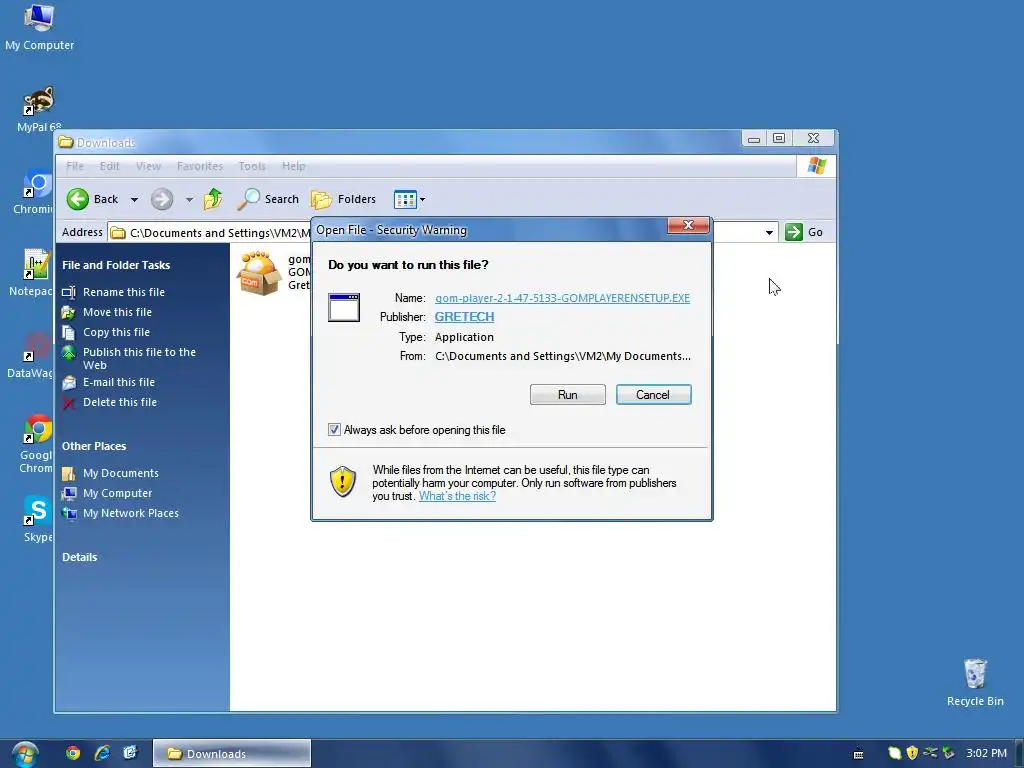Cancel the Security Warning dialog
The height and width of the screenshot is (768, 1024).
click(653, 394)
